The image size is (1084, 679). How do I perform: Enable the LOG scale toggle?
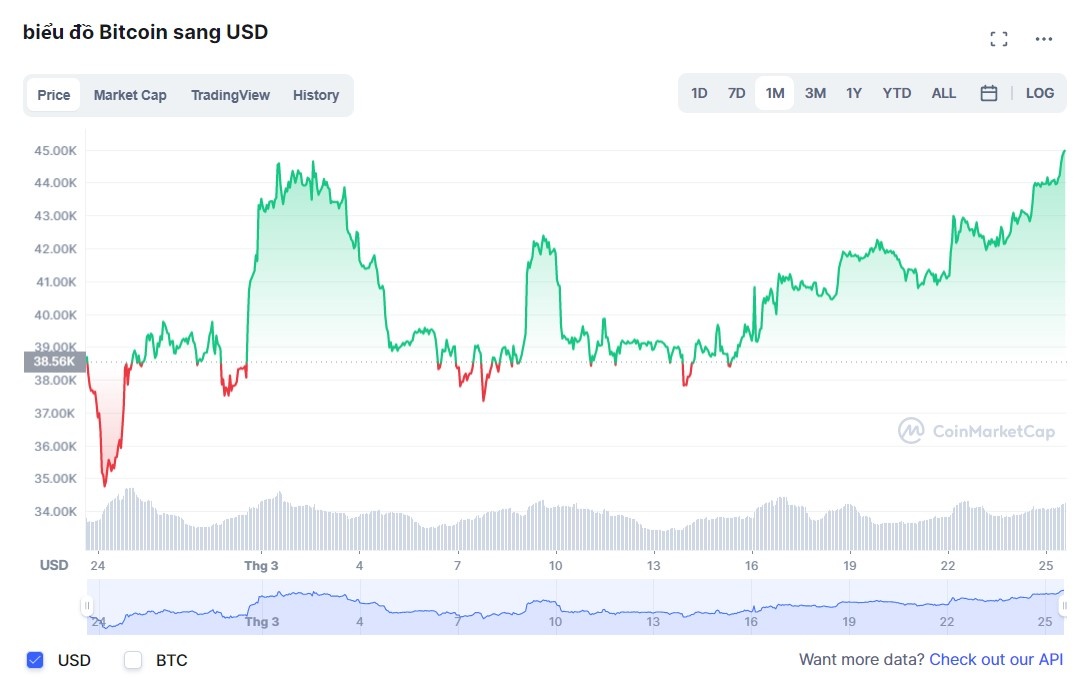pos(1040,92)
